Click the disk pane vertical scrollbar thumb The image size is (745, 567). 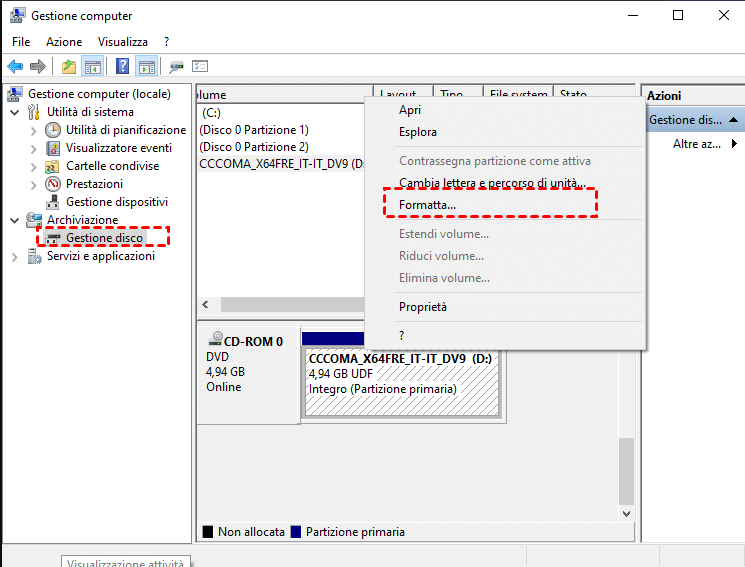tap(626, 471)
